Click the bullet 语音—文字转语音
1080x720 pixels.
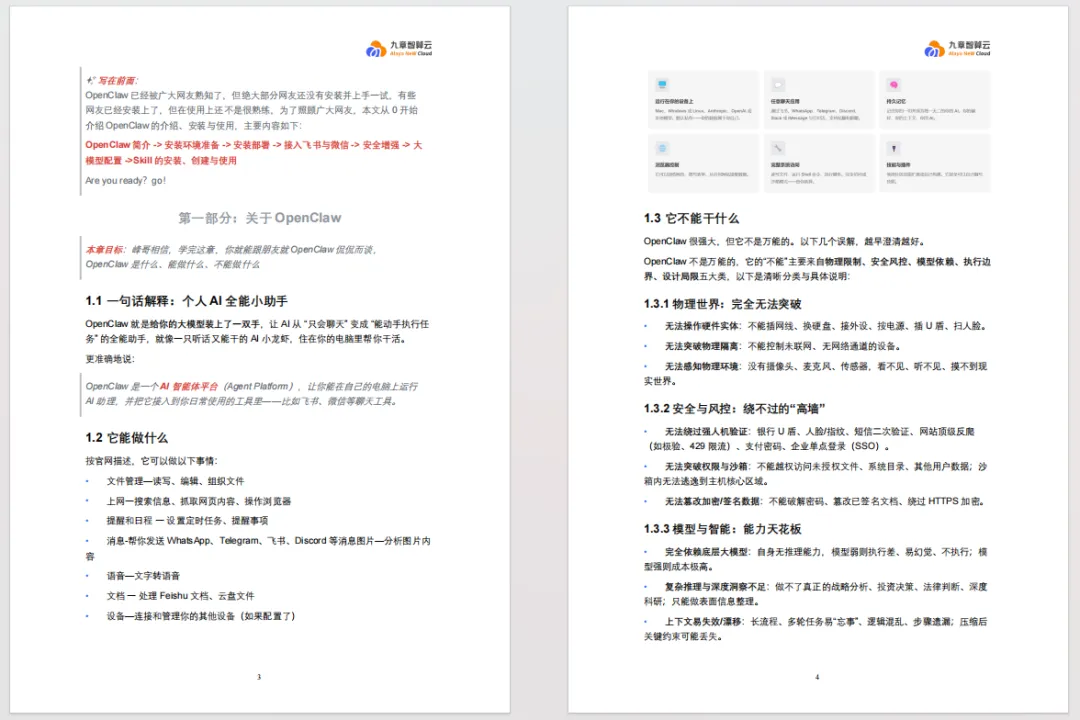coord(143,575)
